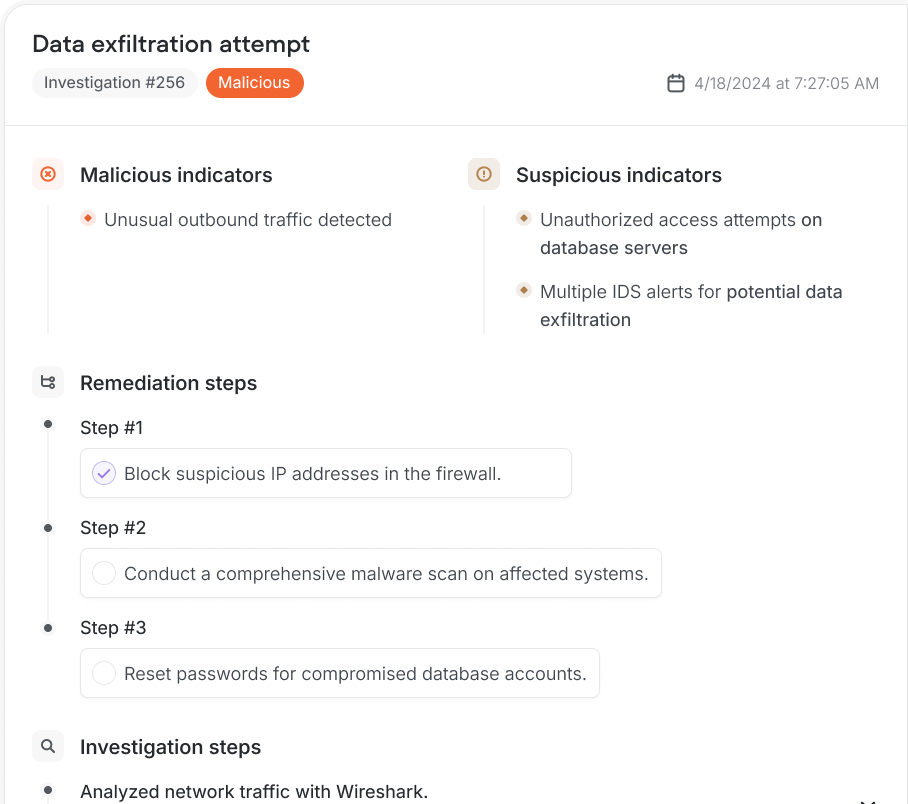This screenshot has width=908, height=804.
Task: Check the comprehensive malware scan checkbox
Action: click(x=104, y=572)
